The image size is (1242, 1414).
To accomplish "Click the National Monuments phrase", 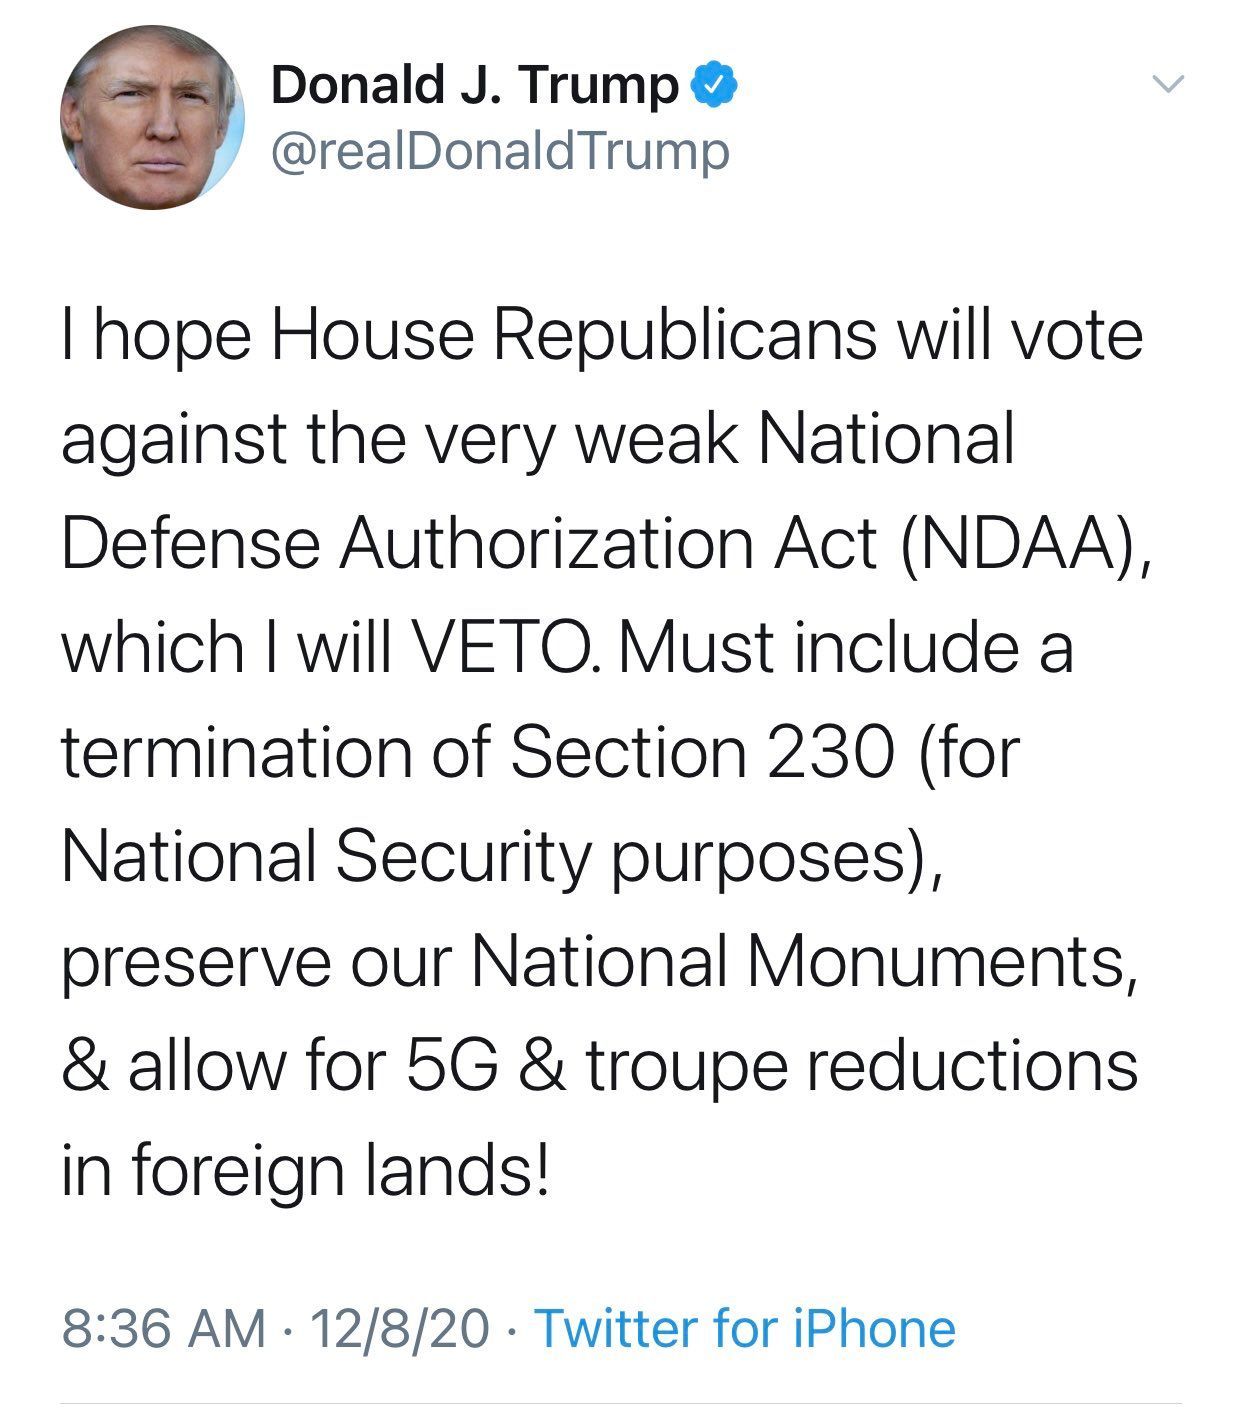I will pos(797,961).
